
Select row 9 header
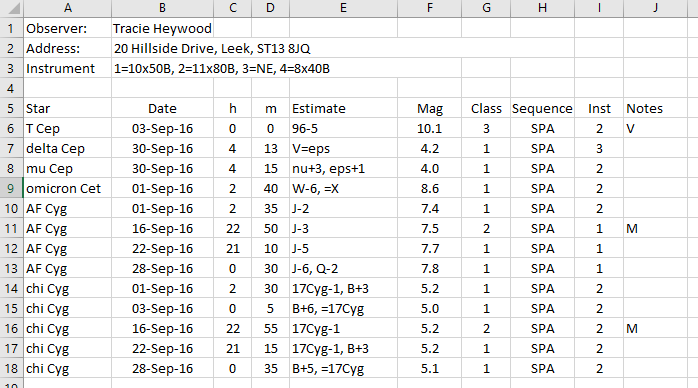pos(12,189)
